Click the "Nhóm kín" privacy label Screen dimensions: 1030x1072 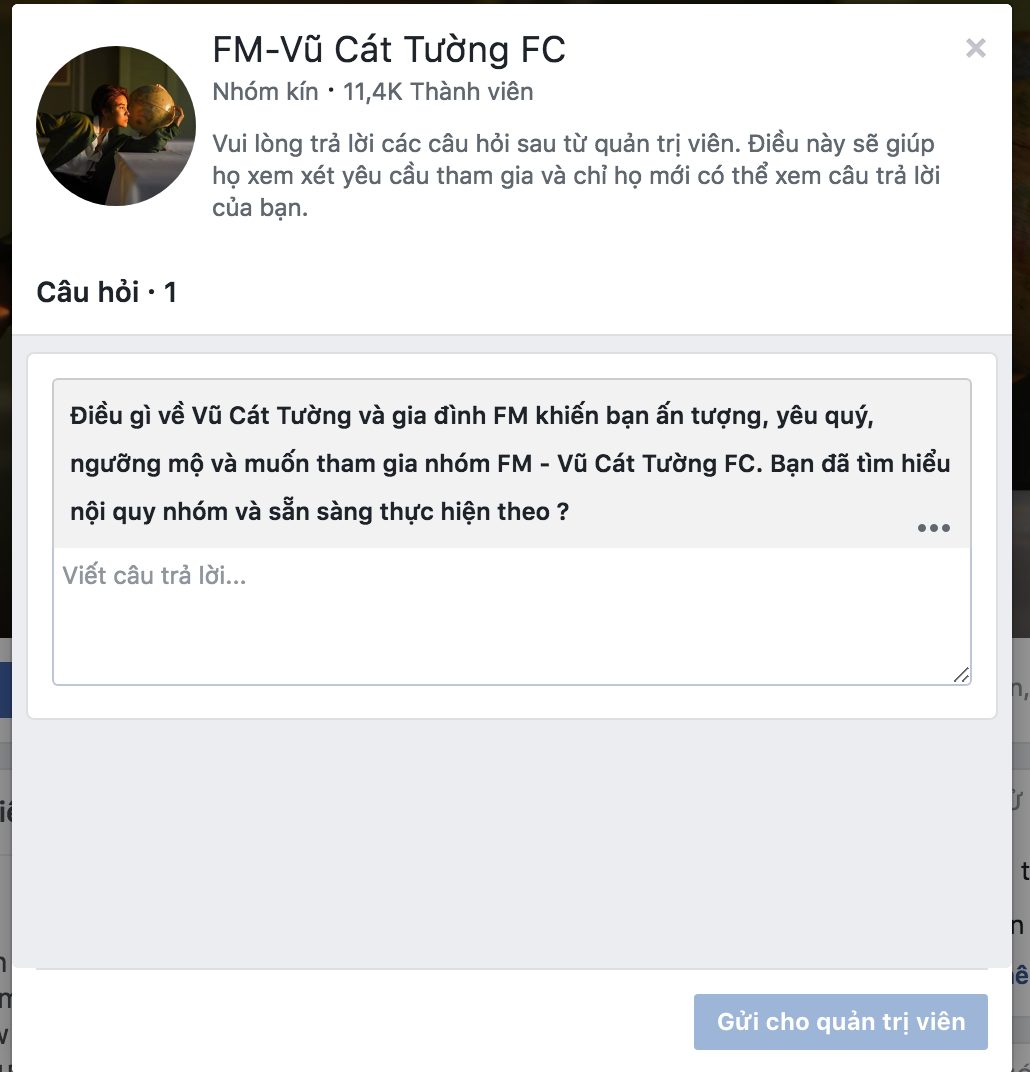[x=265, y=92]
